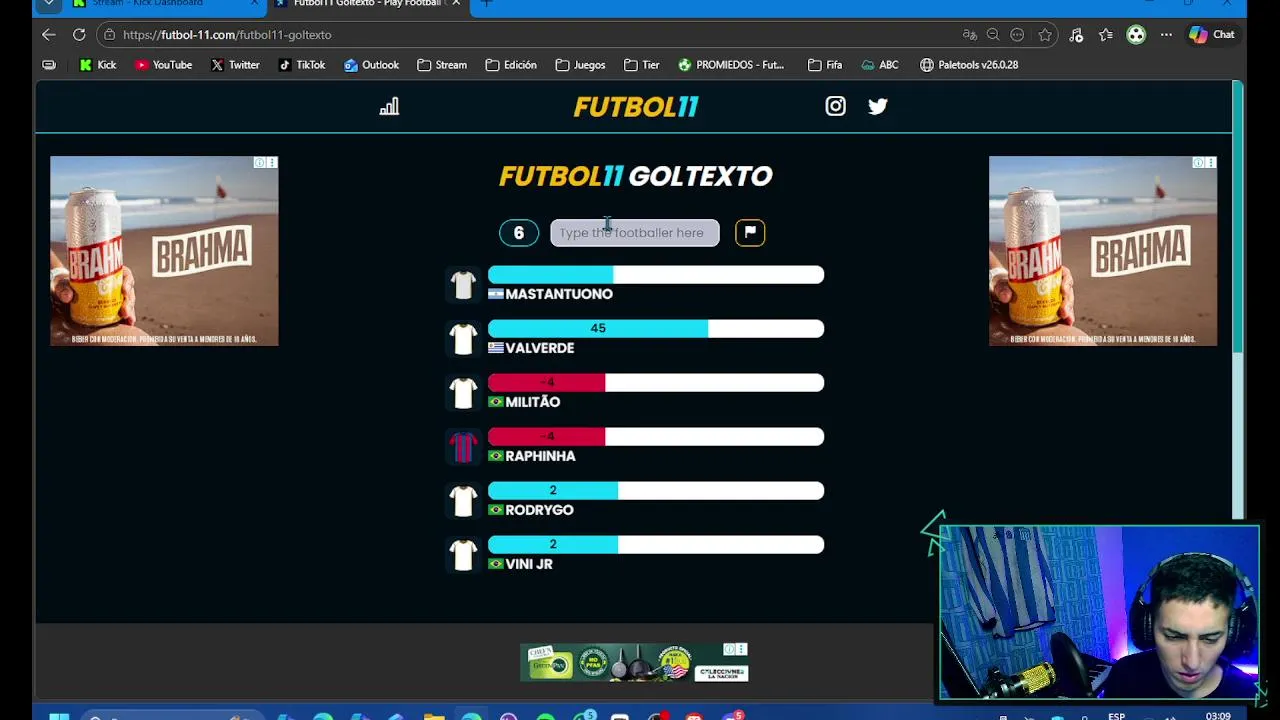Open the Outlook bookmark
This screenshot has height=720, width=1280.
pyautogui.click(x=371, y=64)
